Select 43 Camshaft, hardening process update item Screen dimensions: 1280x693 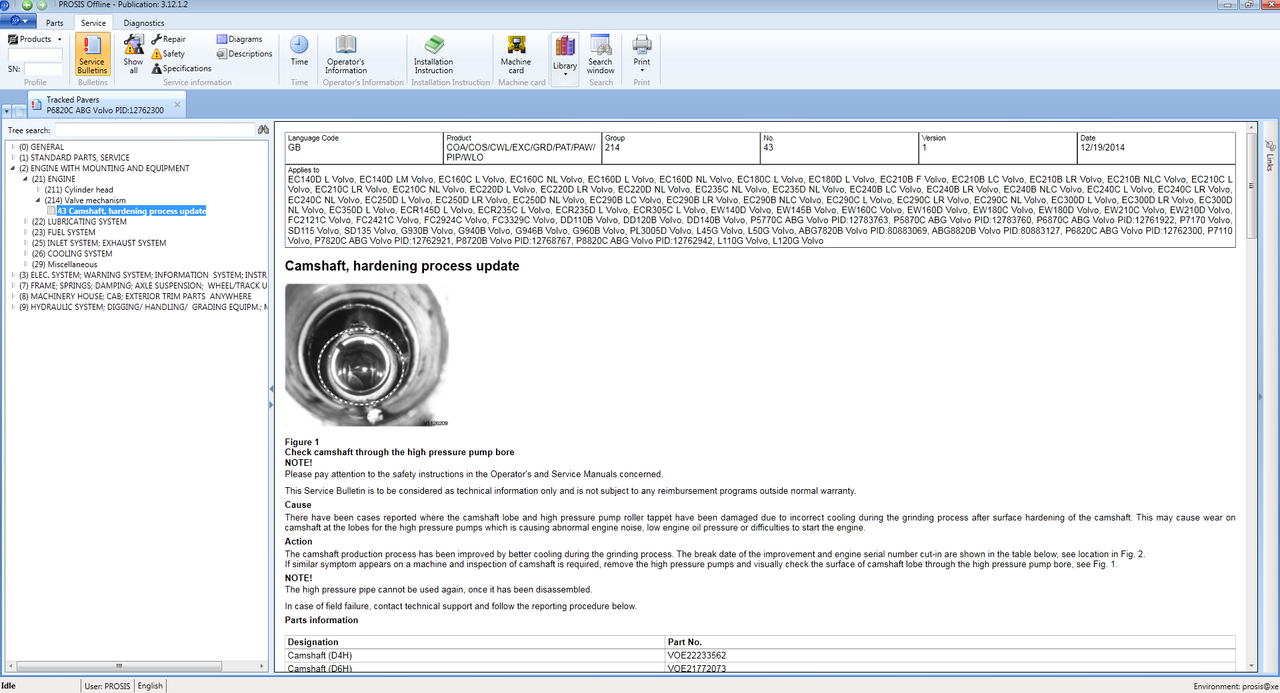pyautogui.click(x=131, y=211)
